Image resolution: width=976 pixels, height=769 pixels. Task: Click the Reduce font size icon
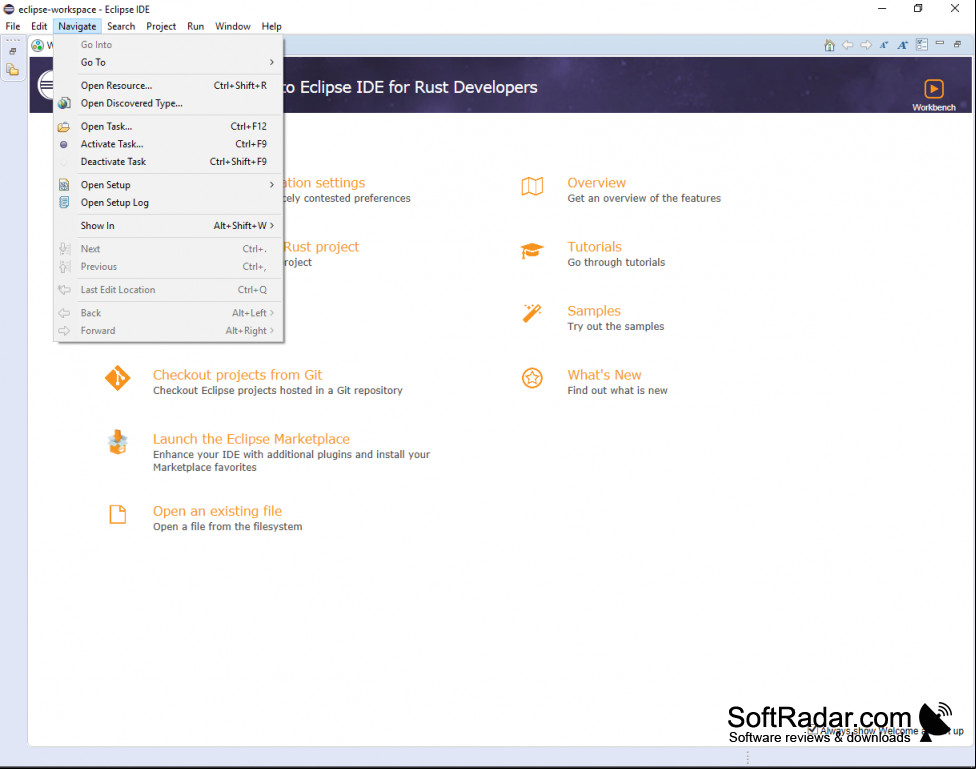point(884,45)
